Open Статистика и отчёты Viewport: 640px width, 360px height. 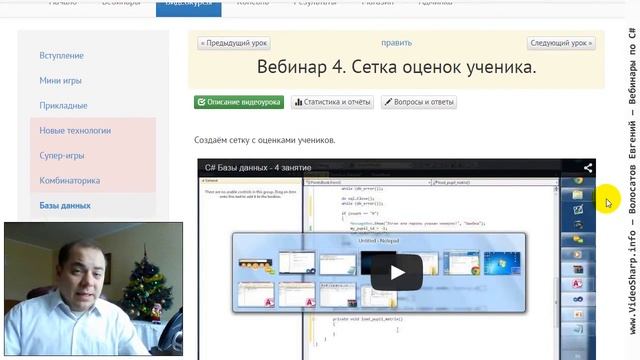333,102
